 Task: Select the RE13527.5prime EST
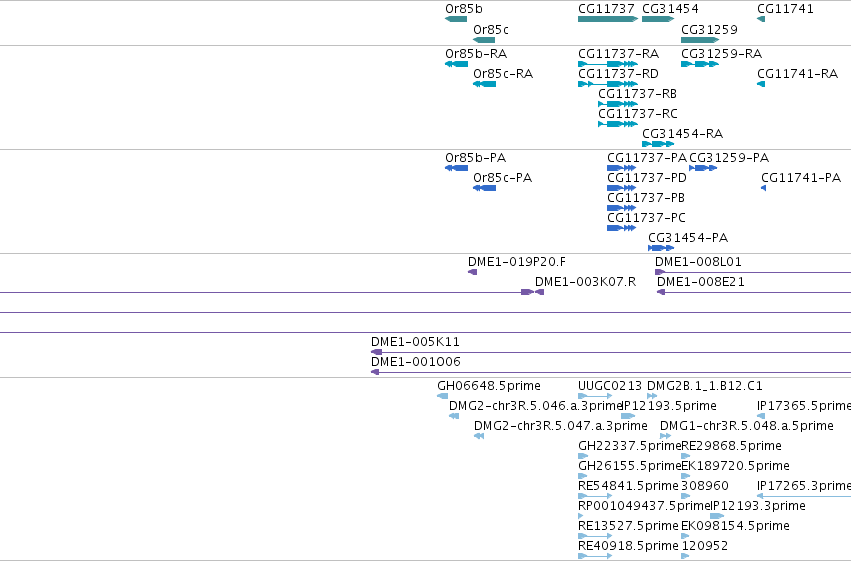click(595, 536)
